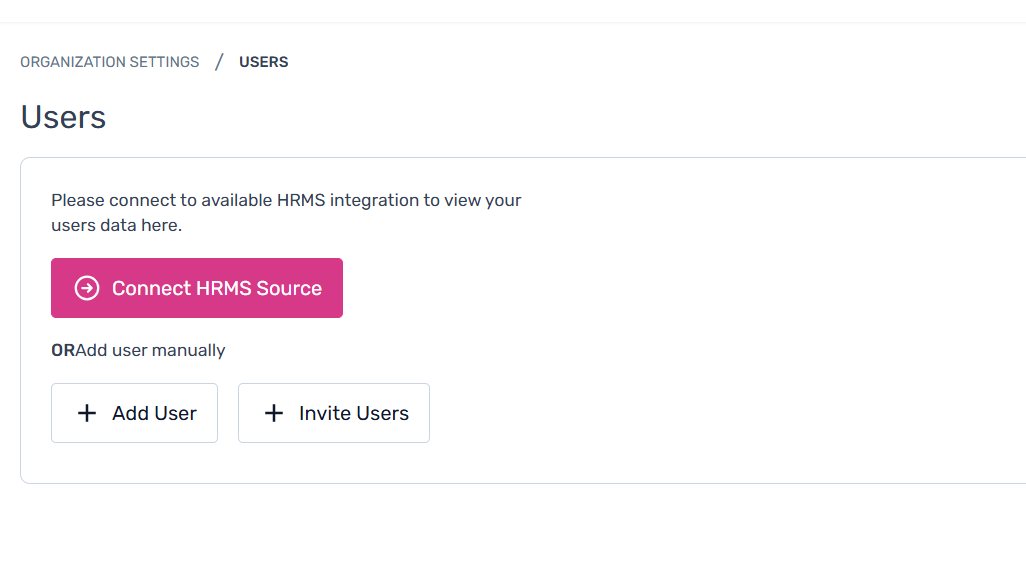1026x570 pixels.
Task: Click the 'Connect HRMS Source' label text
Action: coord(217,288)
